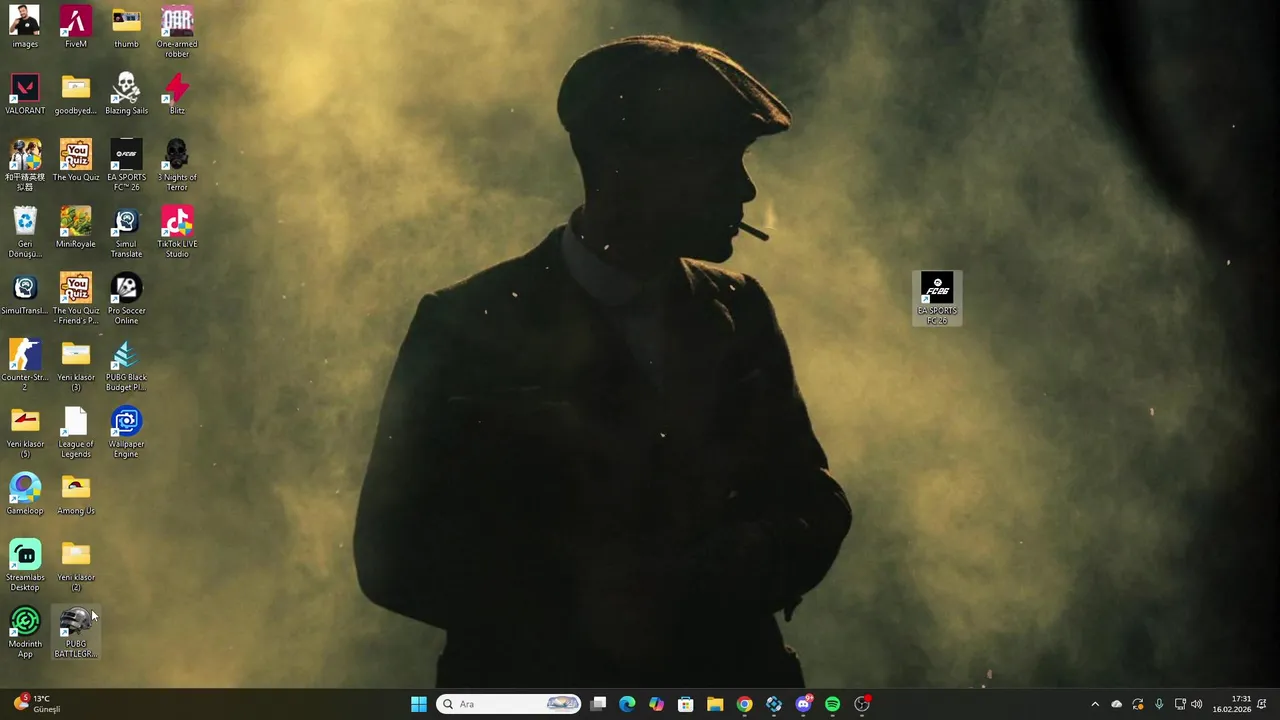This screenshot has height=720, width=1280.
Task: Open the Windows Start menu
Action: (x=419, y=704)
